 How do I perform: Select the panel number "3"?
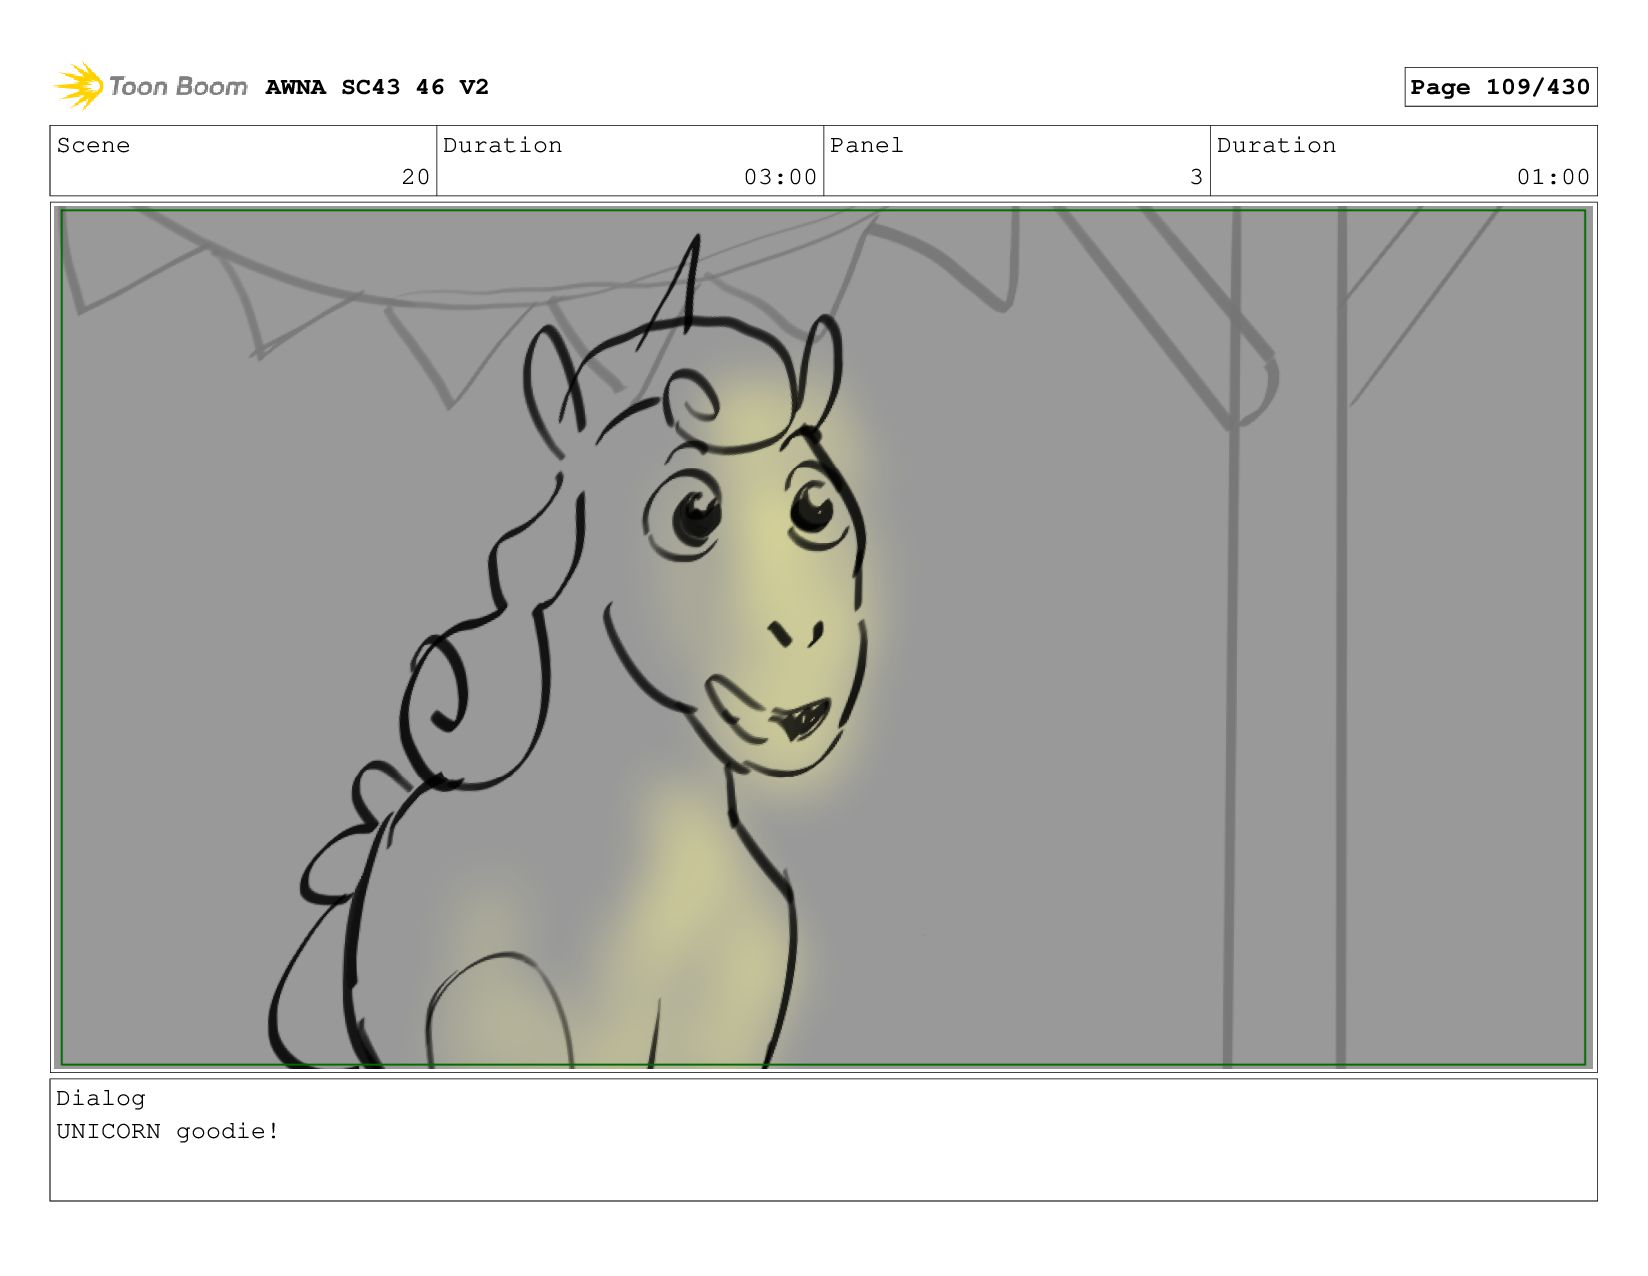click(1196, 177)
